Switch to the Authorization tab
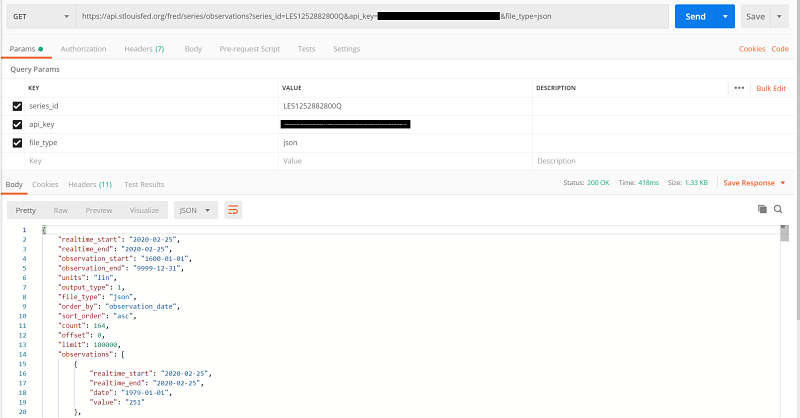 [83, 49]
